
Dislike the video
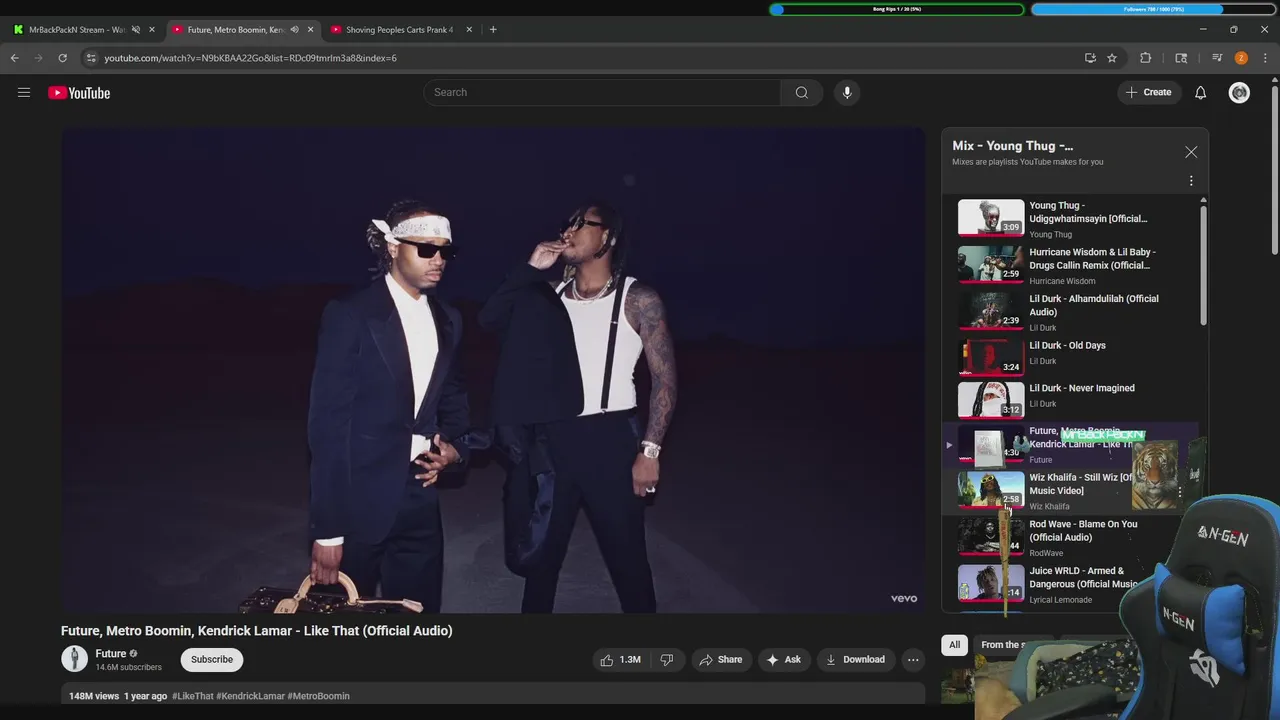(x=666, y=659)
